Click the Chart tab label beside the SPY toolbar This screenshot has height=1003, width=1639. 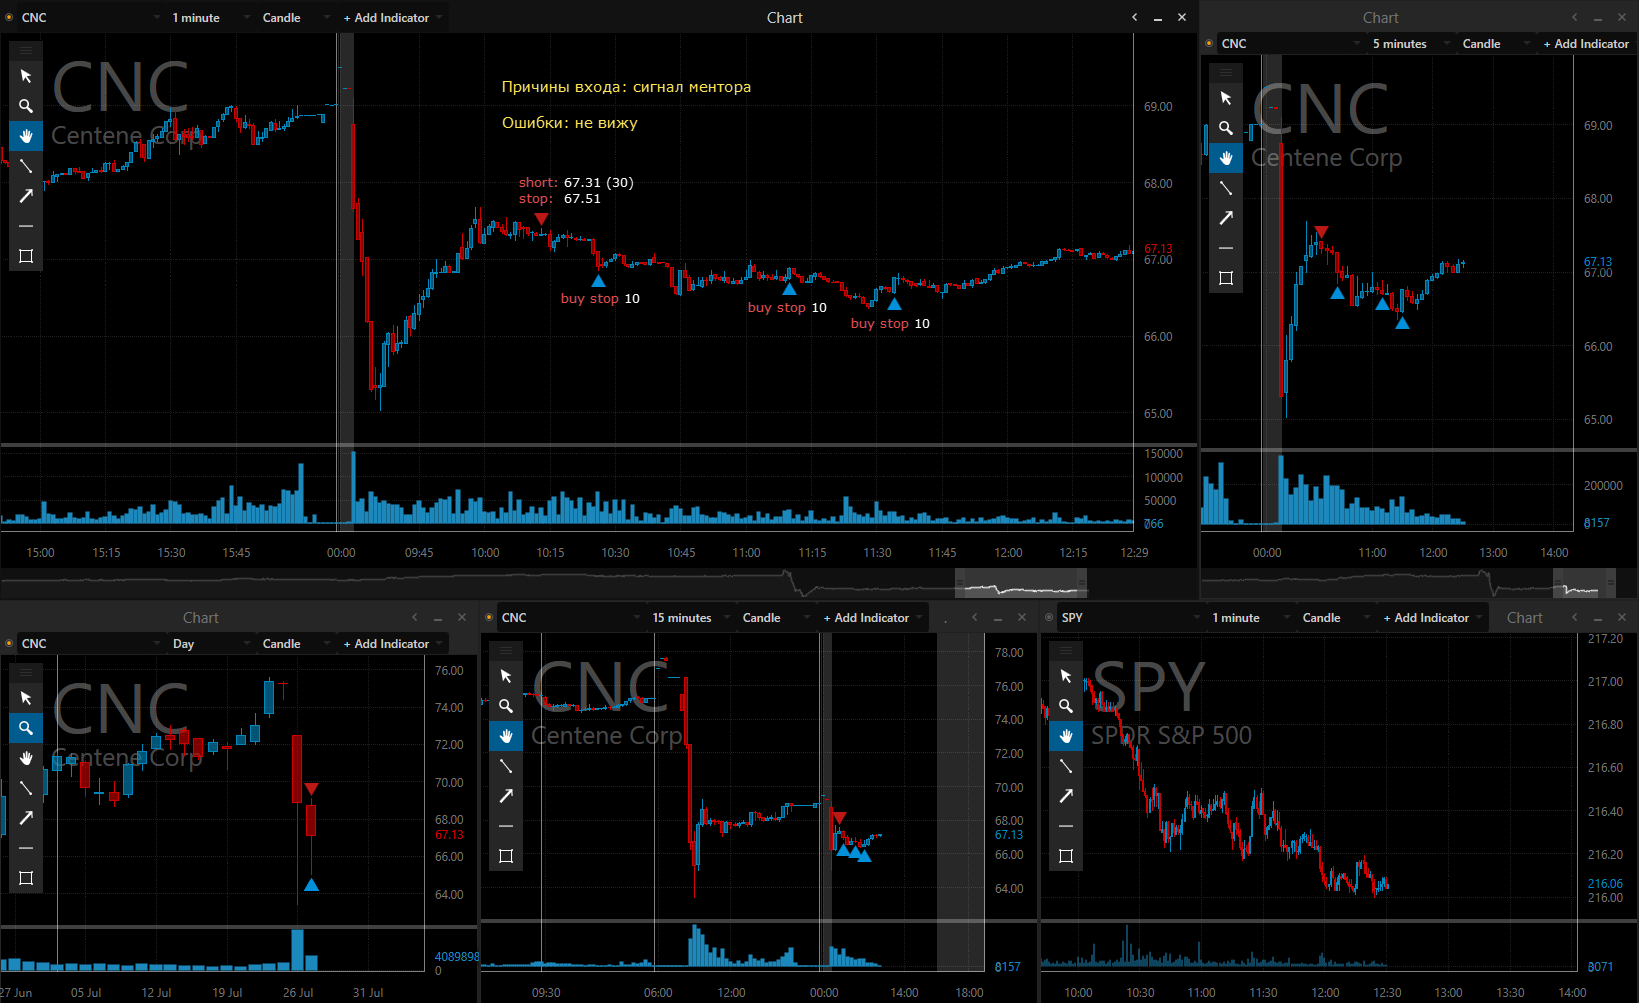click(x=1524, y=618)
